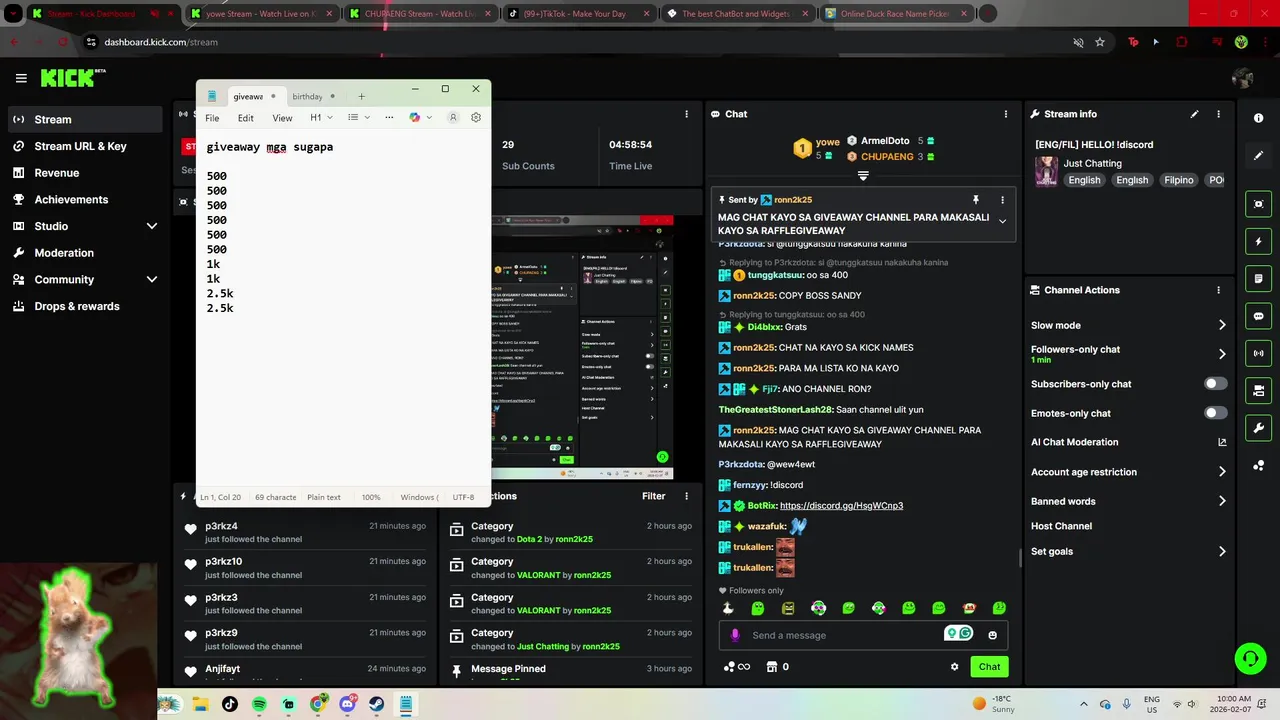Open Banned words settings arrow
1280x720 pixels.
tap(1221, 501)
